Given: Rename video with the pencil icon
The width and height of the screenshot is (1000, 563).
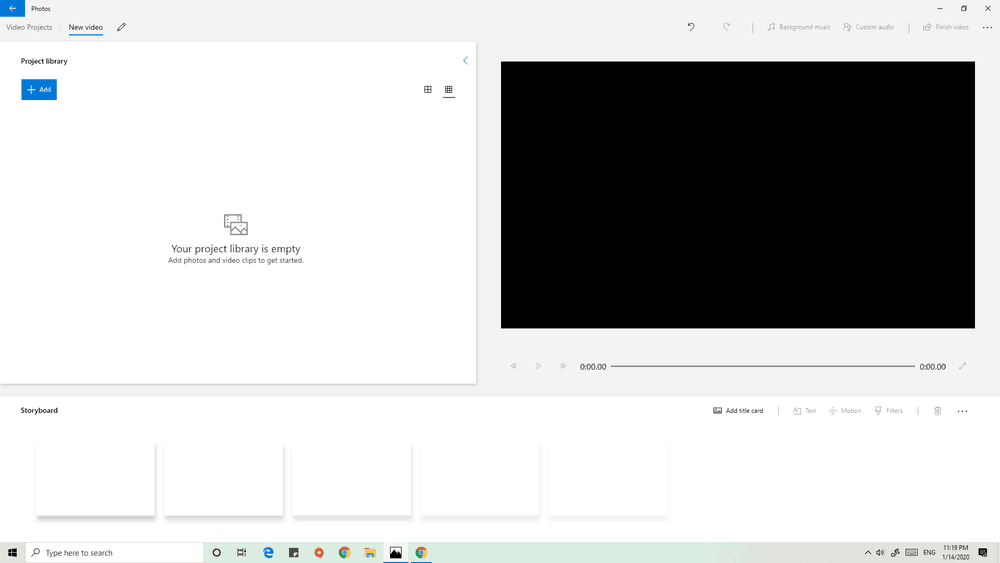Looking at the screenshot, I should click(121, 27).
